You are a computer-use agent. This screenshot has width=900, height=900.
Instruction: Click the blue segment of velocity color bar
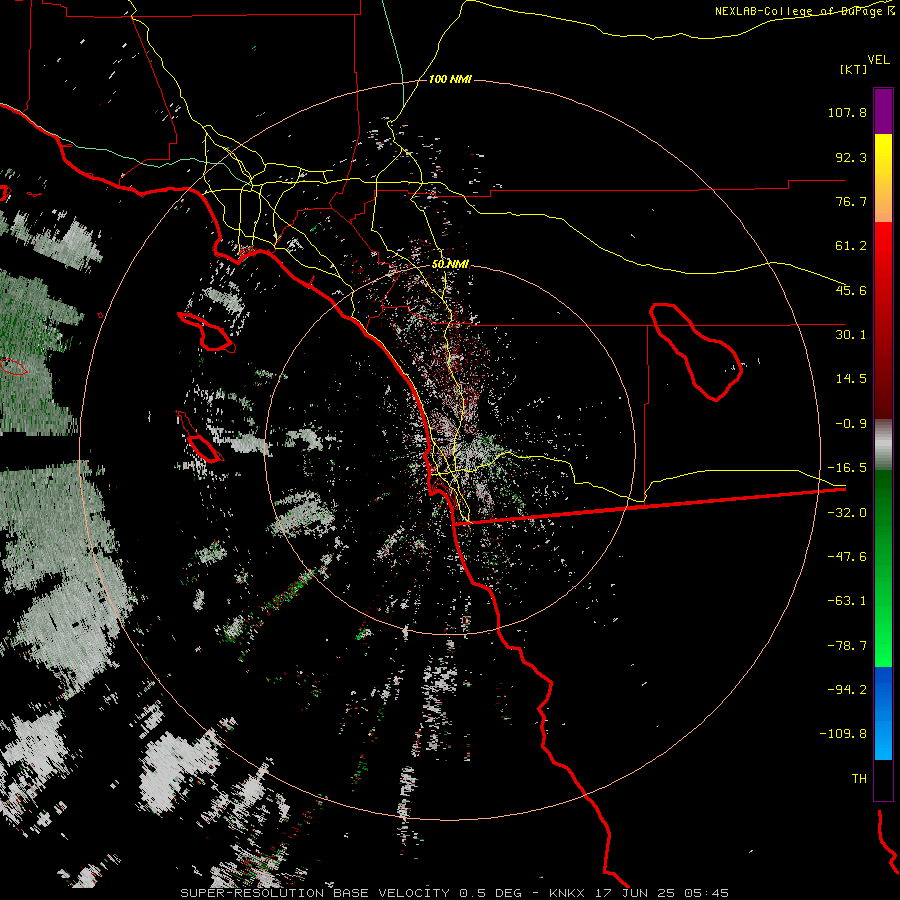pos(883,713)
